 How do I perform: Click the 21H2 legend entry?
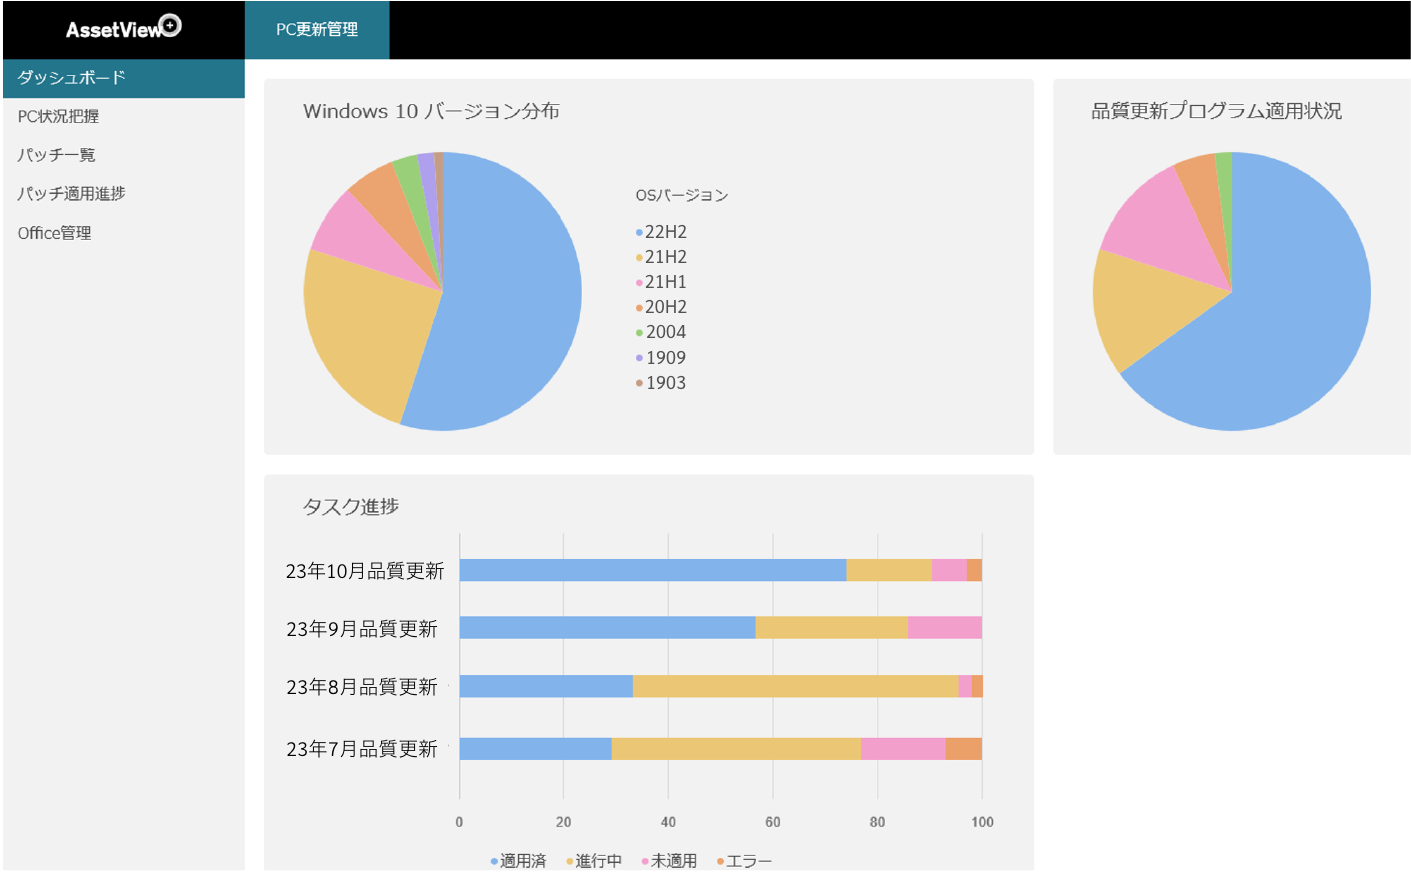point(662,257)
